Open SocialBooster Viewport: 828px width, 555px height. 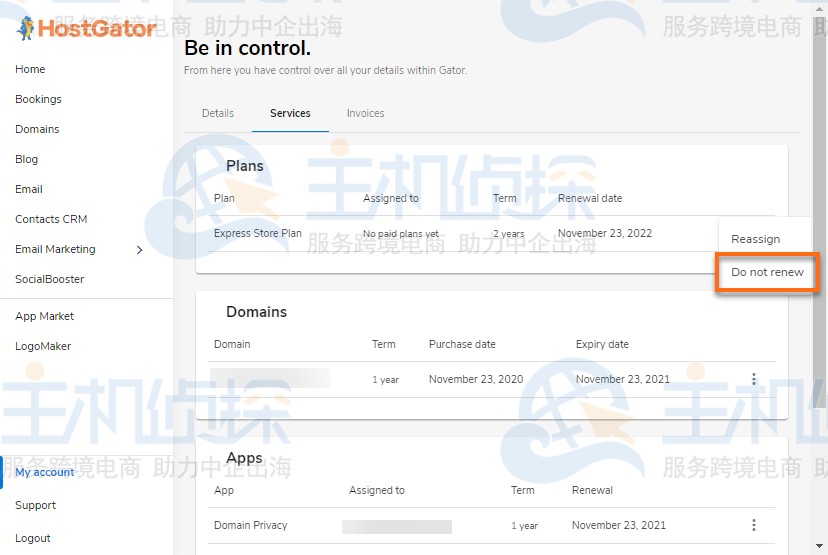tap(50, 279)
